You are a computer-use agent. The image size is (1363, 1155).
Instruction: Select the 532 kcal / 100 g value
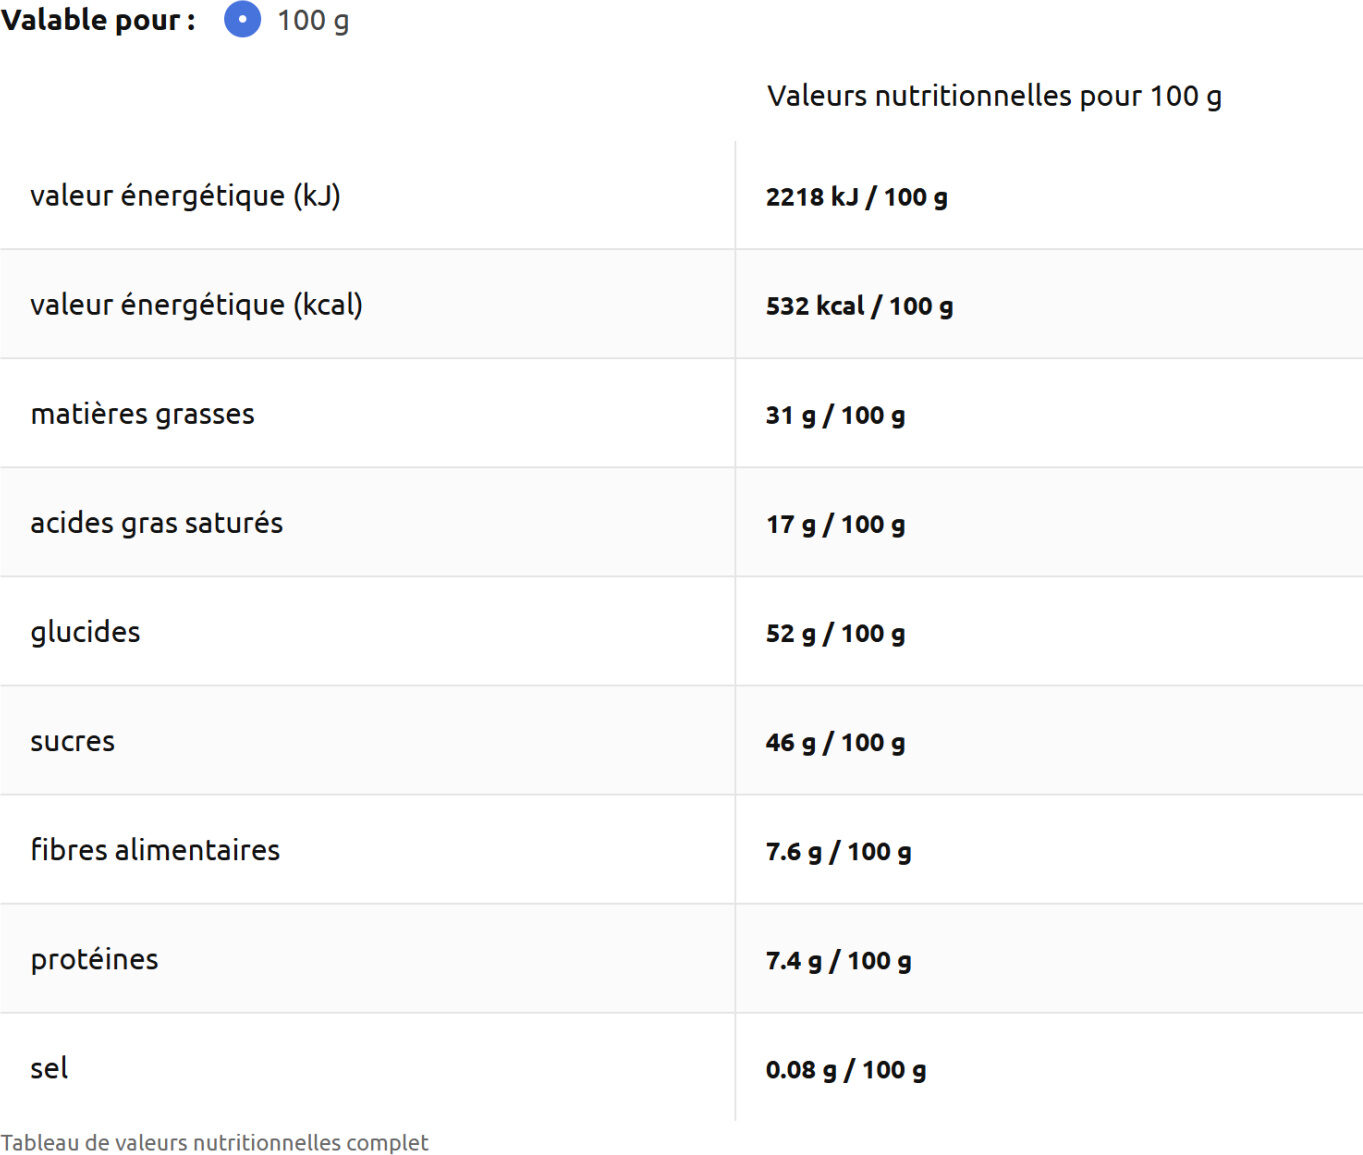point(859,306)
